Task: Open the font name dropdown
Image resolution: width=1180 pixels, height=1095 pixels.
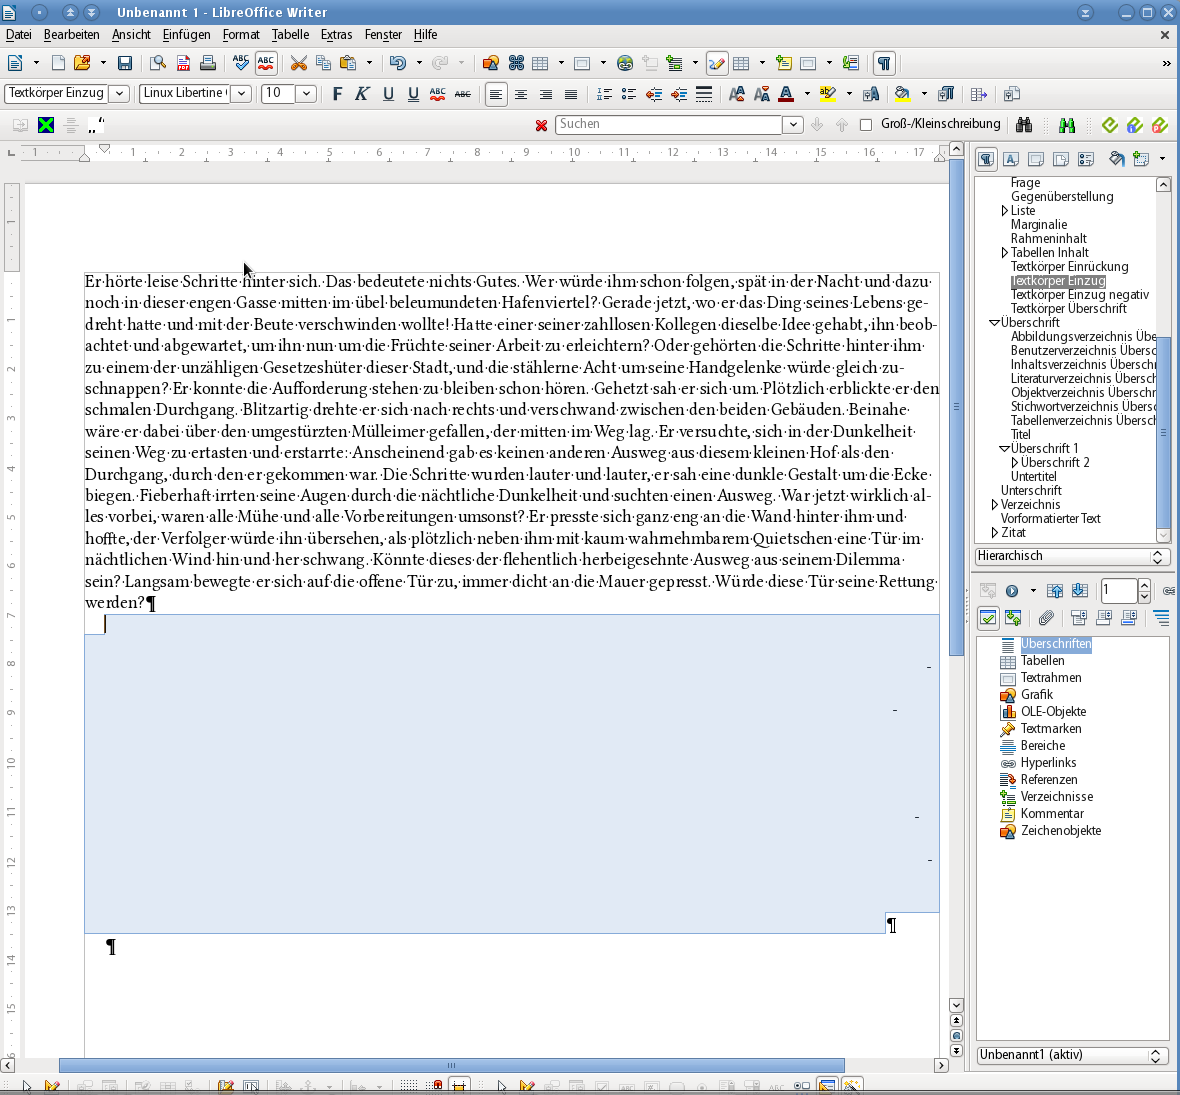Action: click(241, 94)
